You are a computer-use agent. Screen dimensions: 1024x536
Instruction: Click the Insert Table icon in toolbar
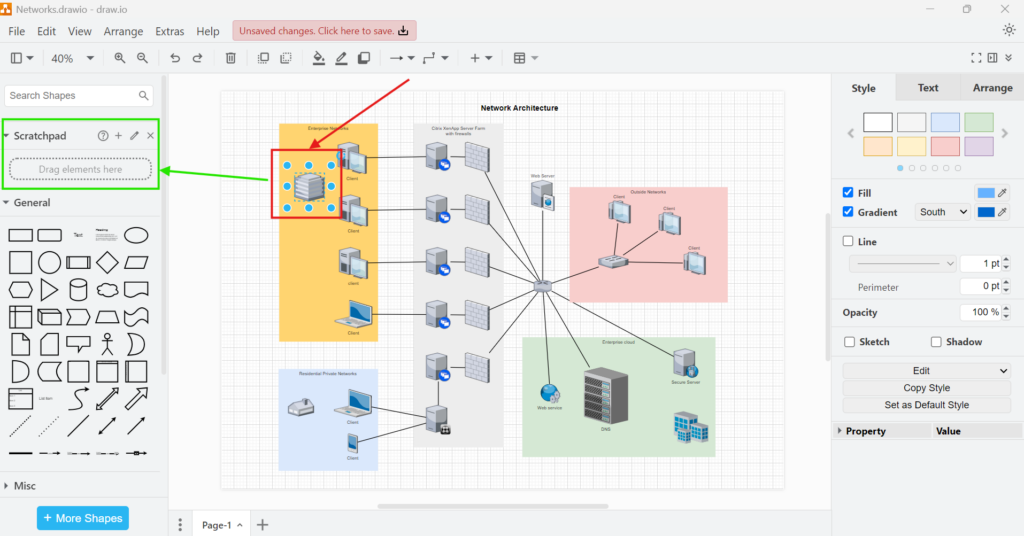pos(520,59)
